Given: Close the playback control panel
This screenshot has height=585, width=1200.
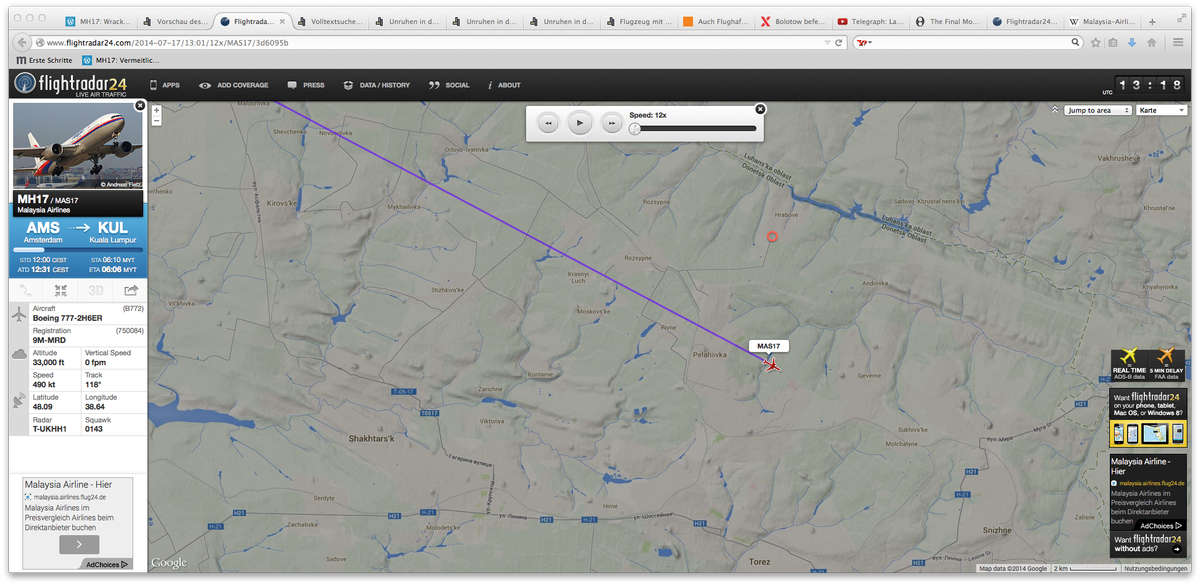Looking at the screenshot, I should point(760,108).
